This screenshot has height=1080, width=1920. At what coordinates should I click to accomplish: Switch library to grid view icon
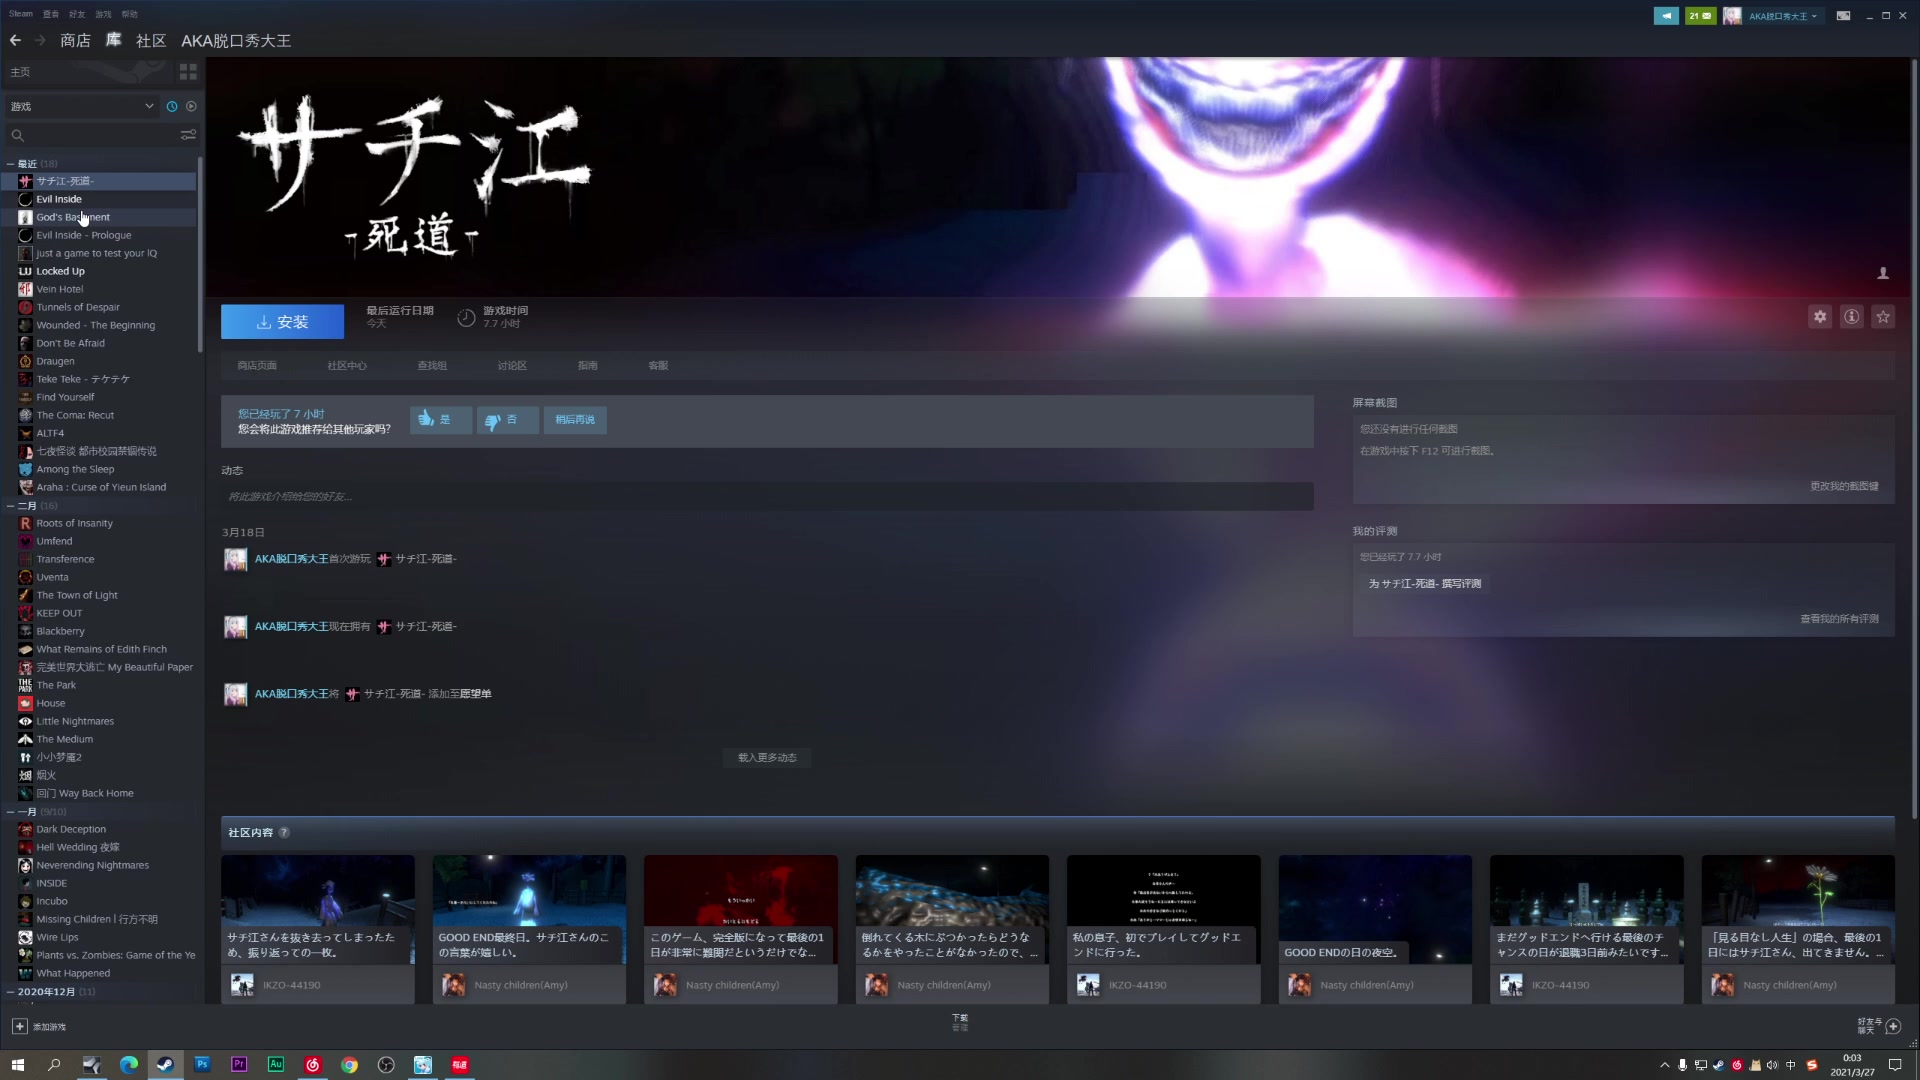tap(188, 72)
